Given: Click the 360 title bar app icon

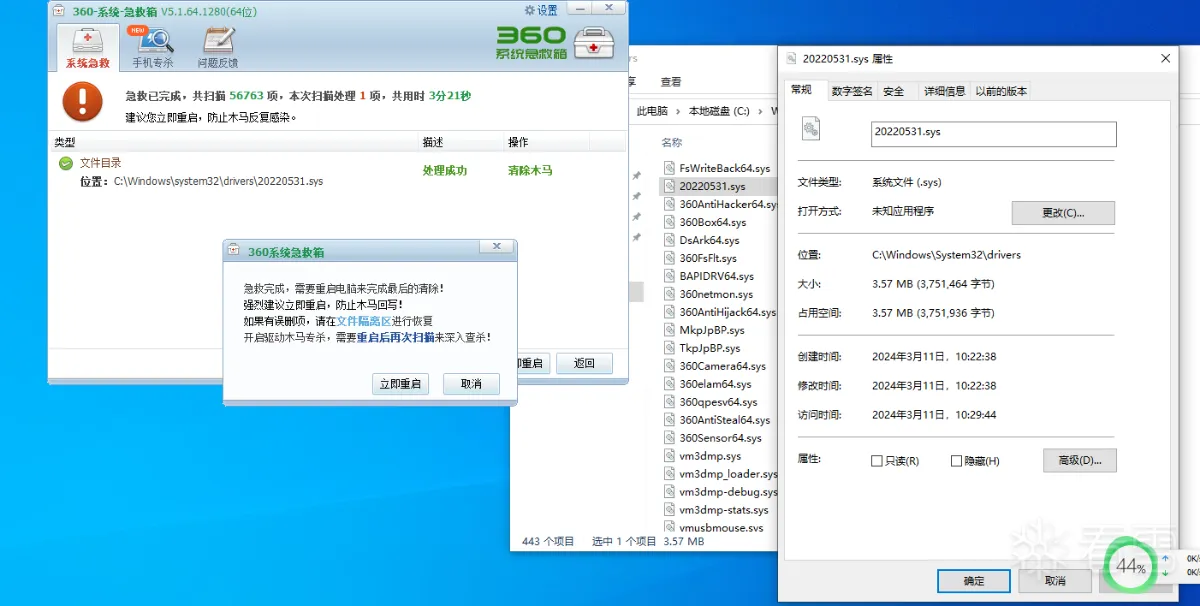Looking at the screenshot, I should 58,11.
